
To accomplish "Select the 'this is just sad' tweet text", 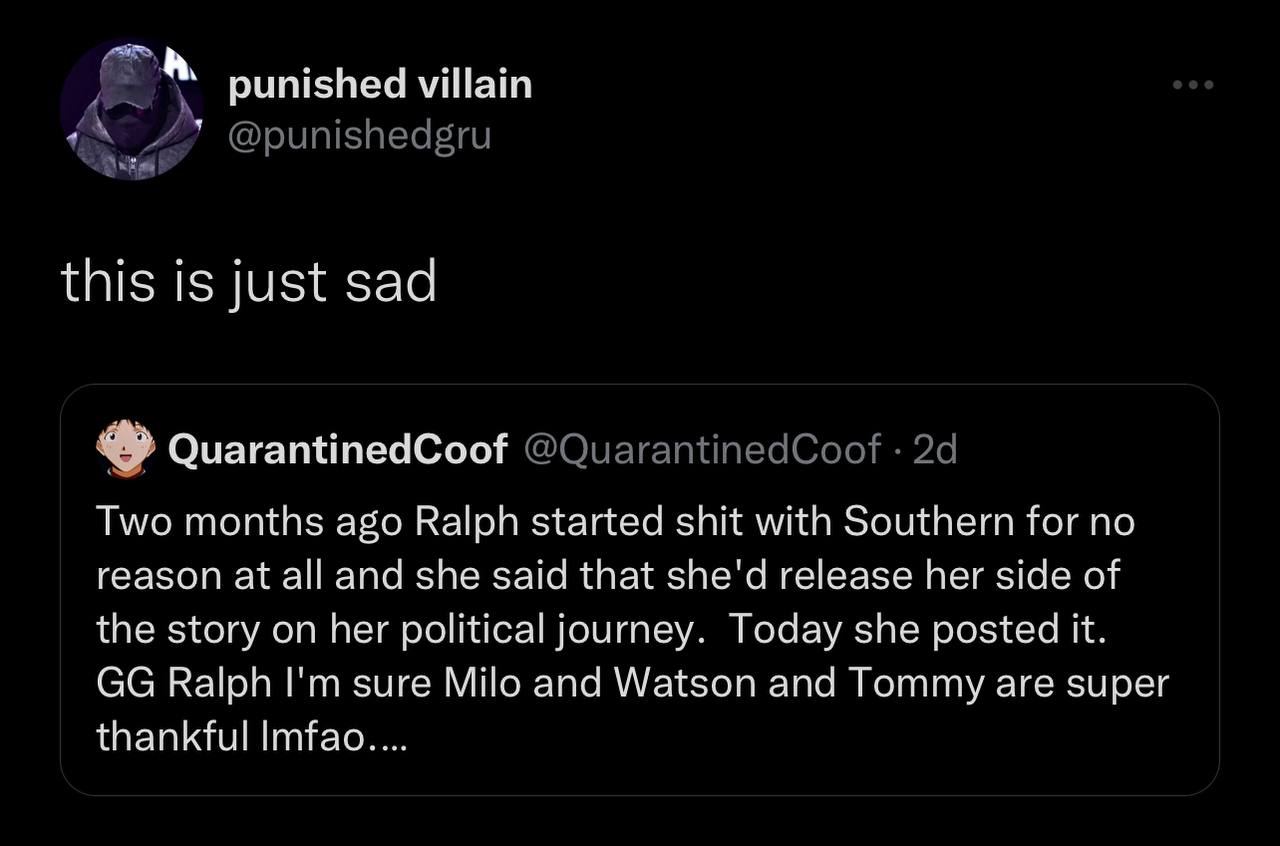I will coord(249,283).
